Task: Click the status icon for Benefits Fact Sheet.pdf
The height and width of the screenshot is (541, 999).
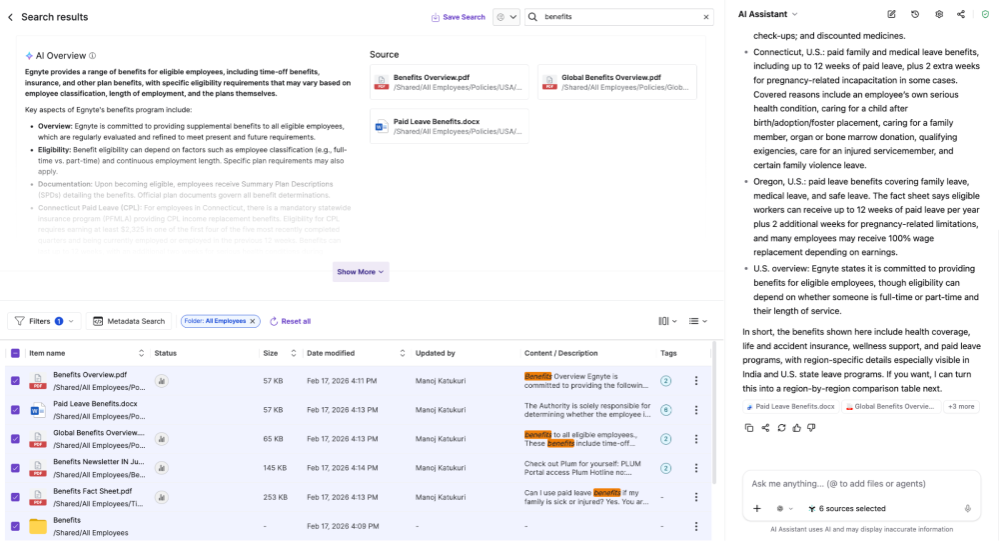Action: [x=162, y=497]
